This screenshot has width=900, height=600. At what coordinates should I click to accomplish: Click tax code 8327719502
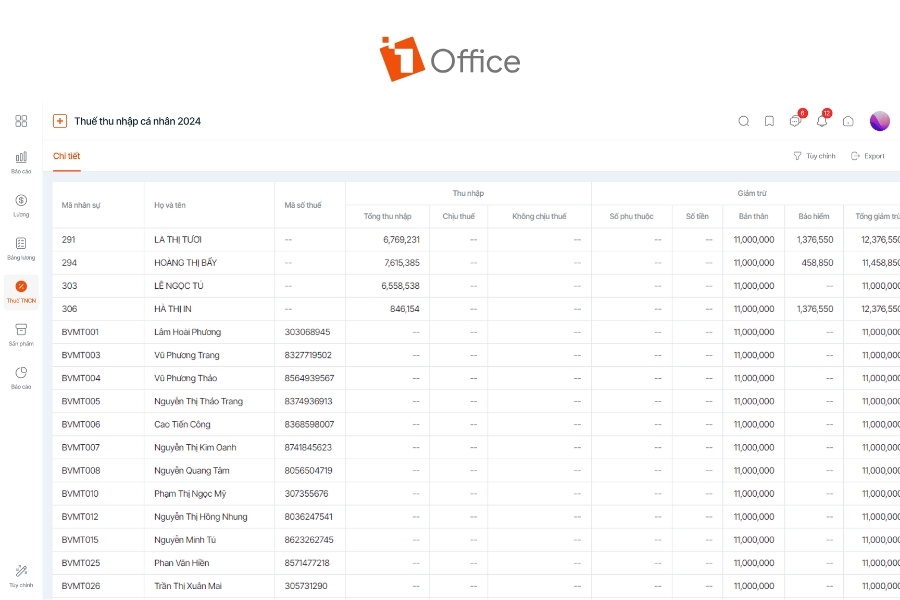pyautogui.click(x=308, y=355)
